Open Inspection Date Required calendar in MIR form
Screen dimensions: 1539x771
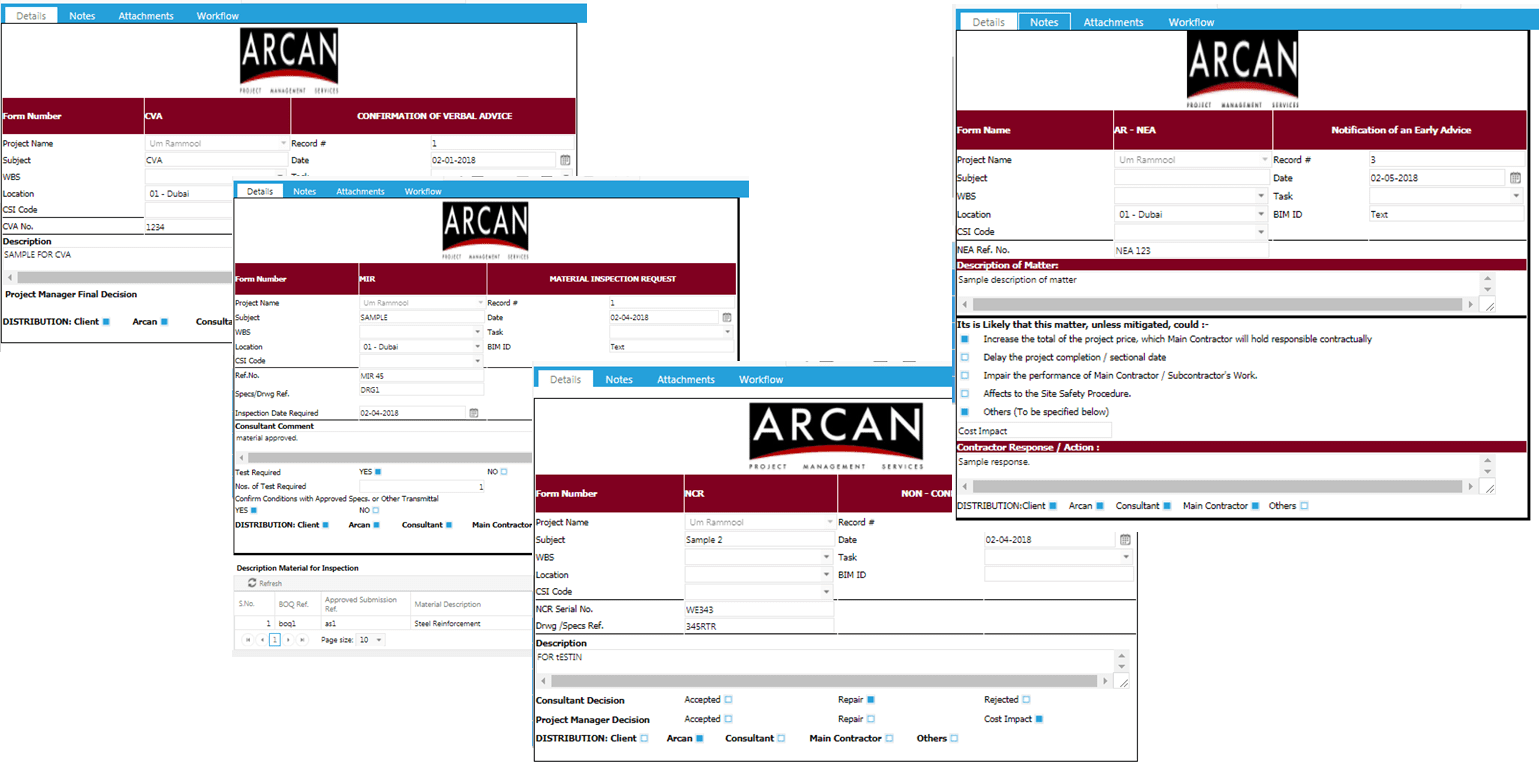point(474,412)
